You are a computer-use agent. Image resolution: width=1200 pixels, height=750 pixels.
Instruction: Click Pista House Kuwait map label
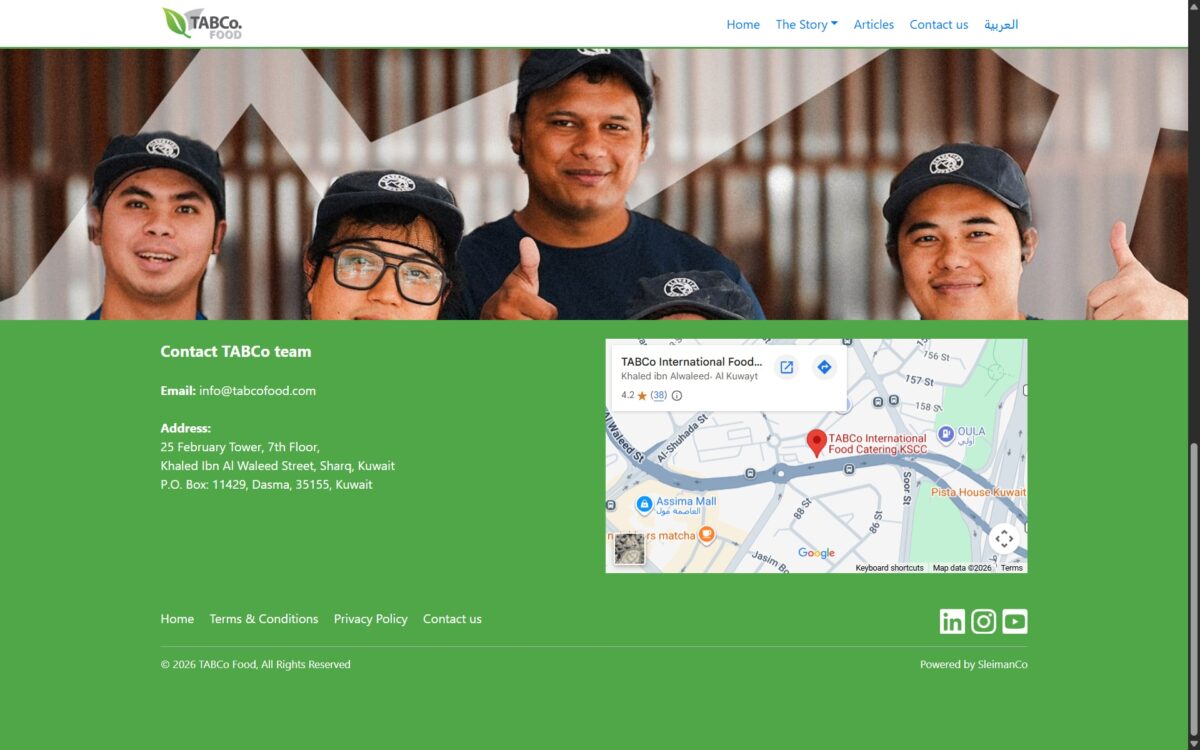click(x=978, y=492)
